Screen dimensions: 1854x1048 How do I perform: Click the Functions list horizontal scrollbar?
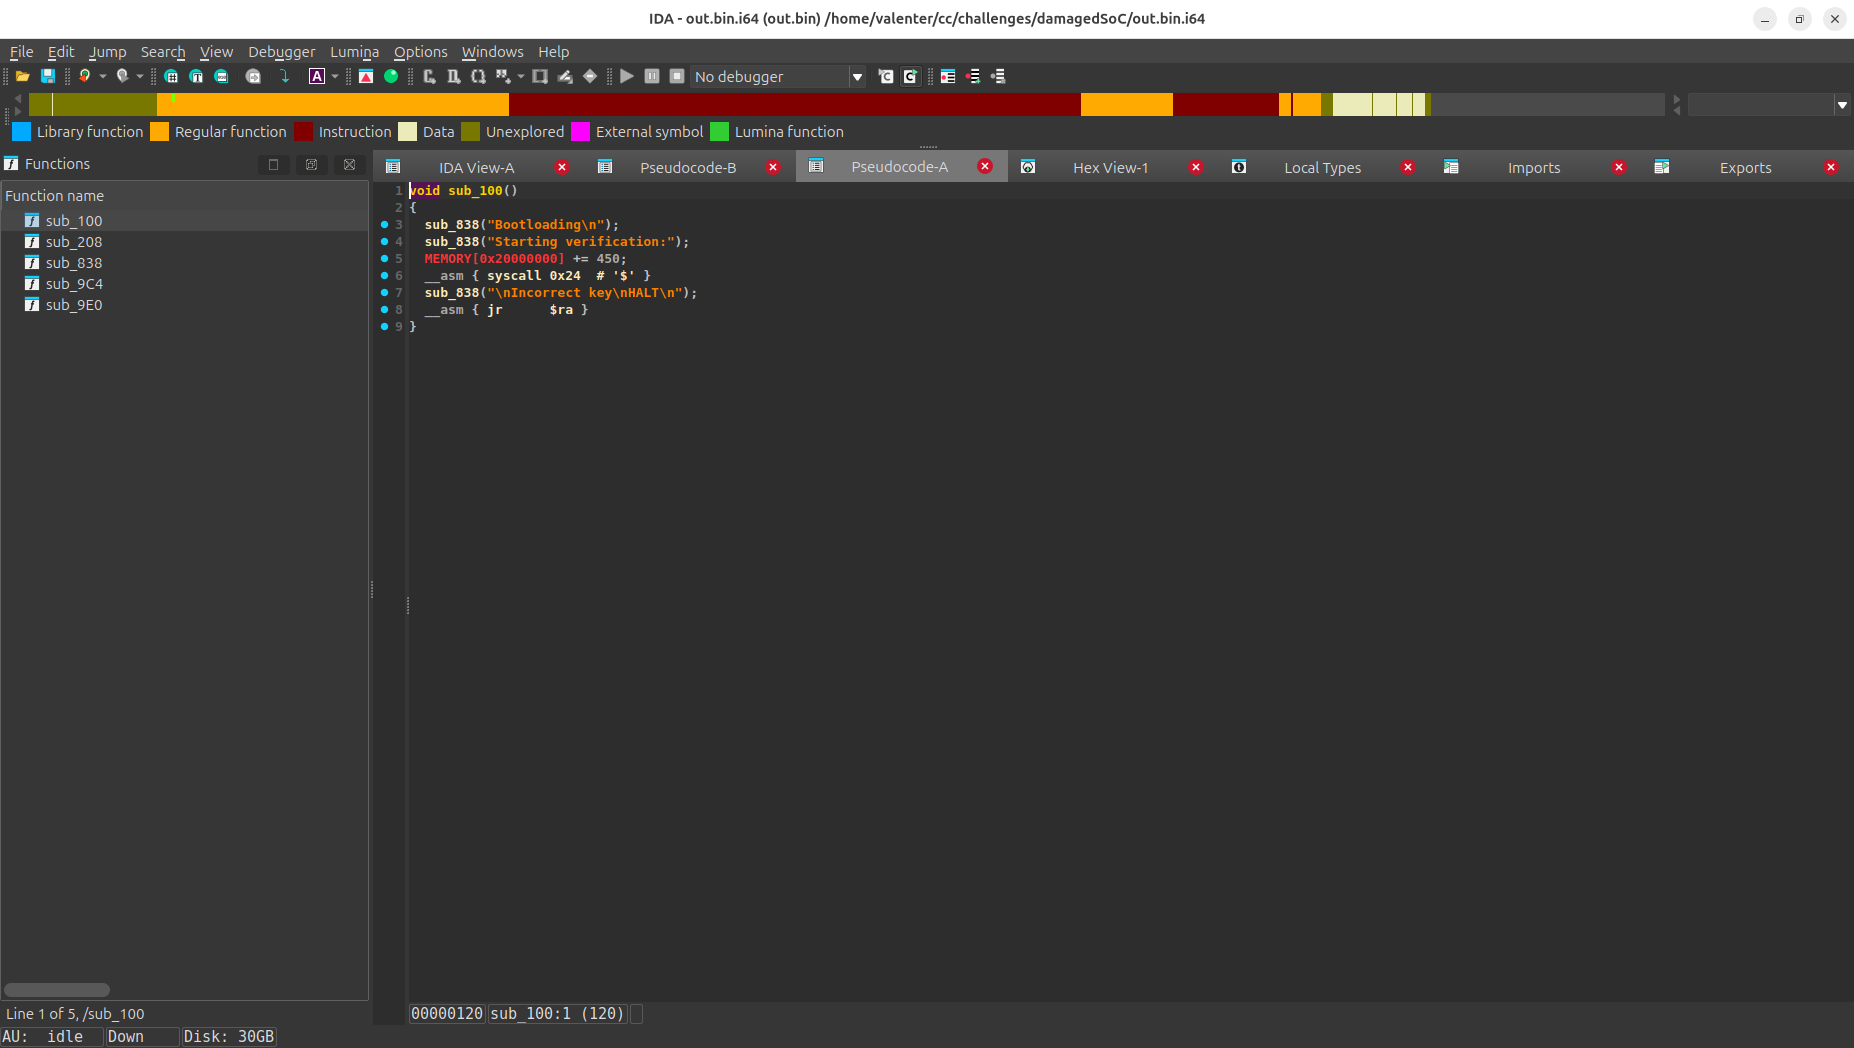57,990
